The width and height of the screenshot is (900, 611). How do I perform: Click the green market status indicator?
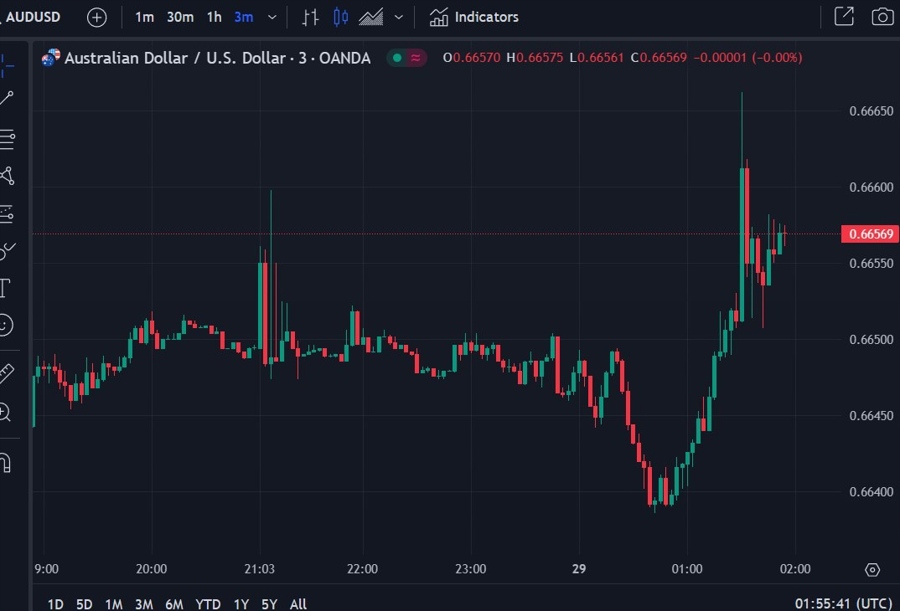(x=397, y=57)
